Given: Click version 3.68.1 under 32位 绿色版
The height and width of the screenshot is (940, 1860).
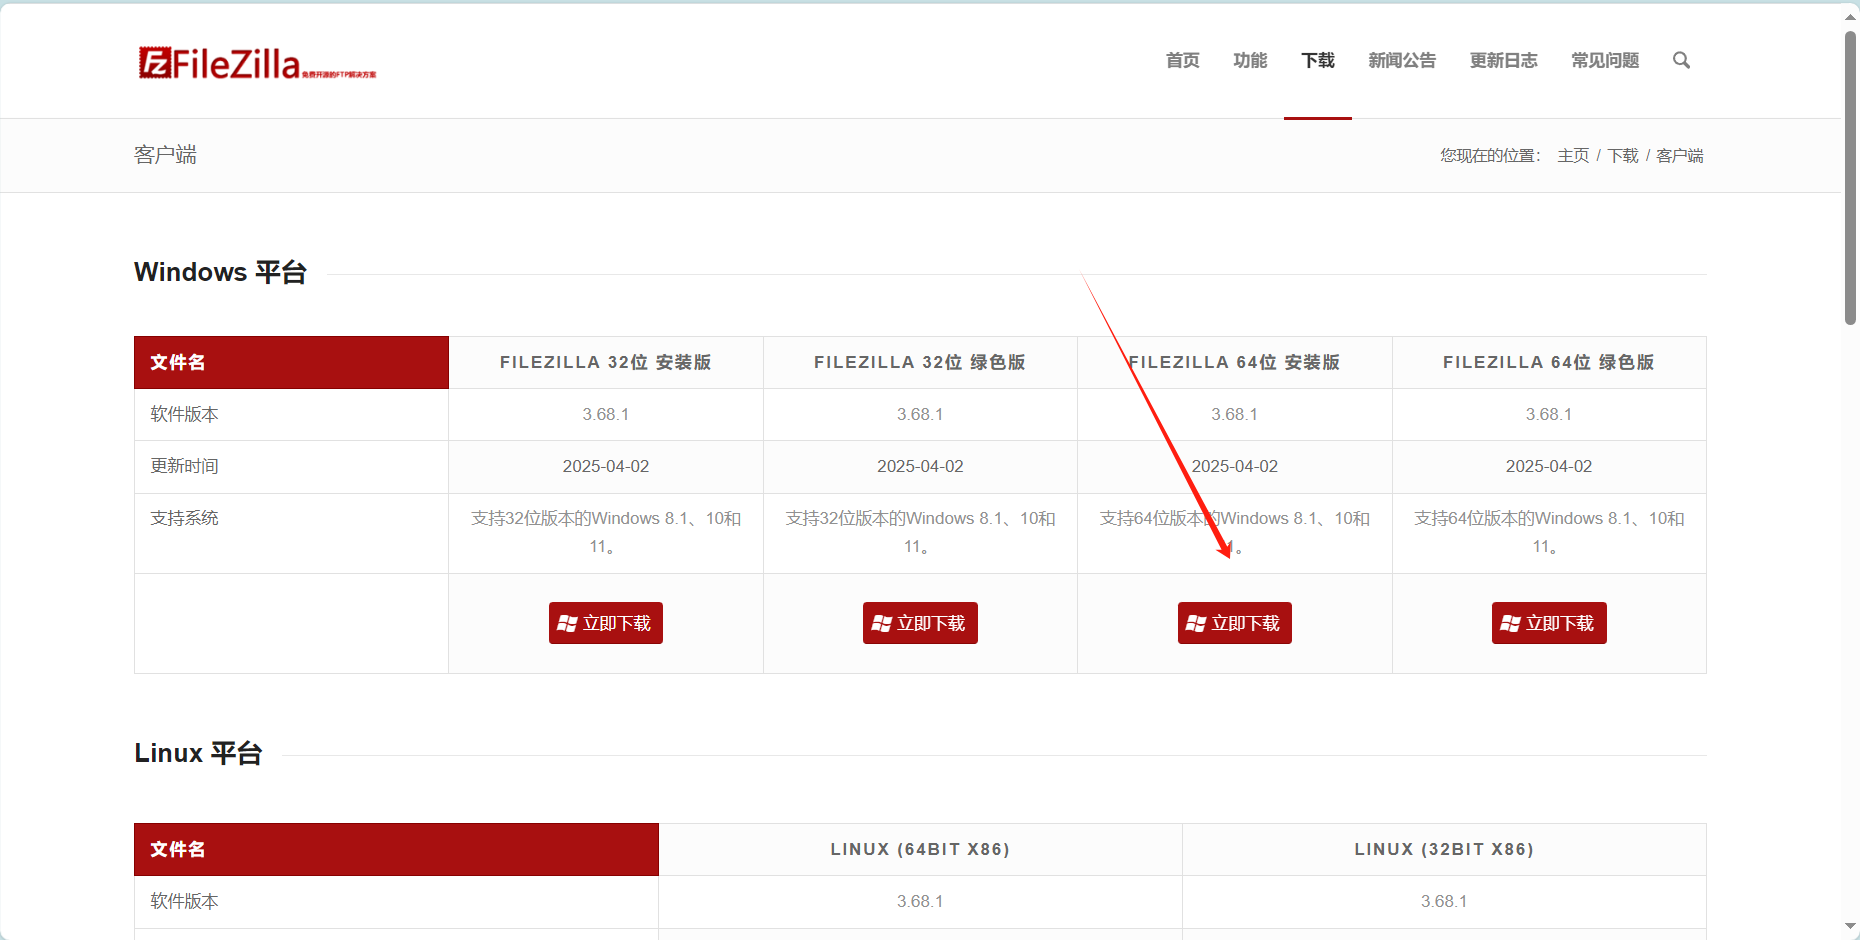Looking at the screenshot, I should [920, 414].
